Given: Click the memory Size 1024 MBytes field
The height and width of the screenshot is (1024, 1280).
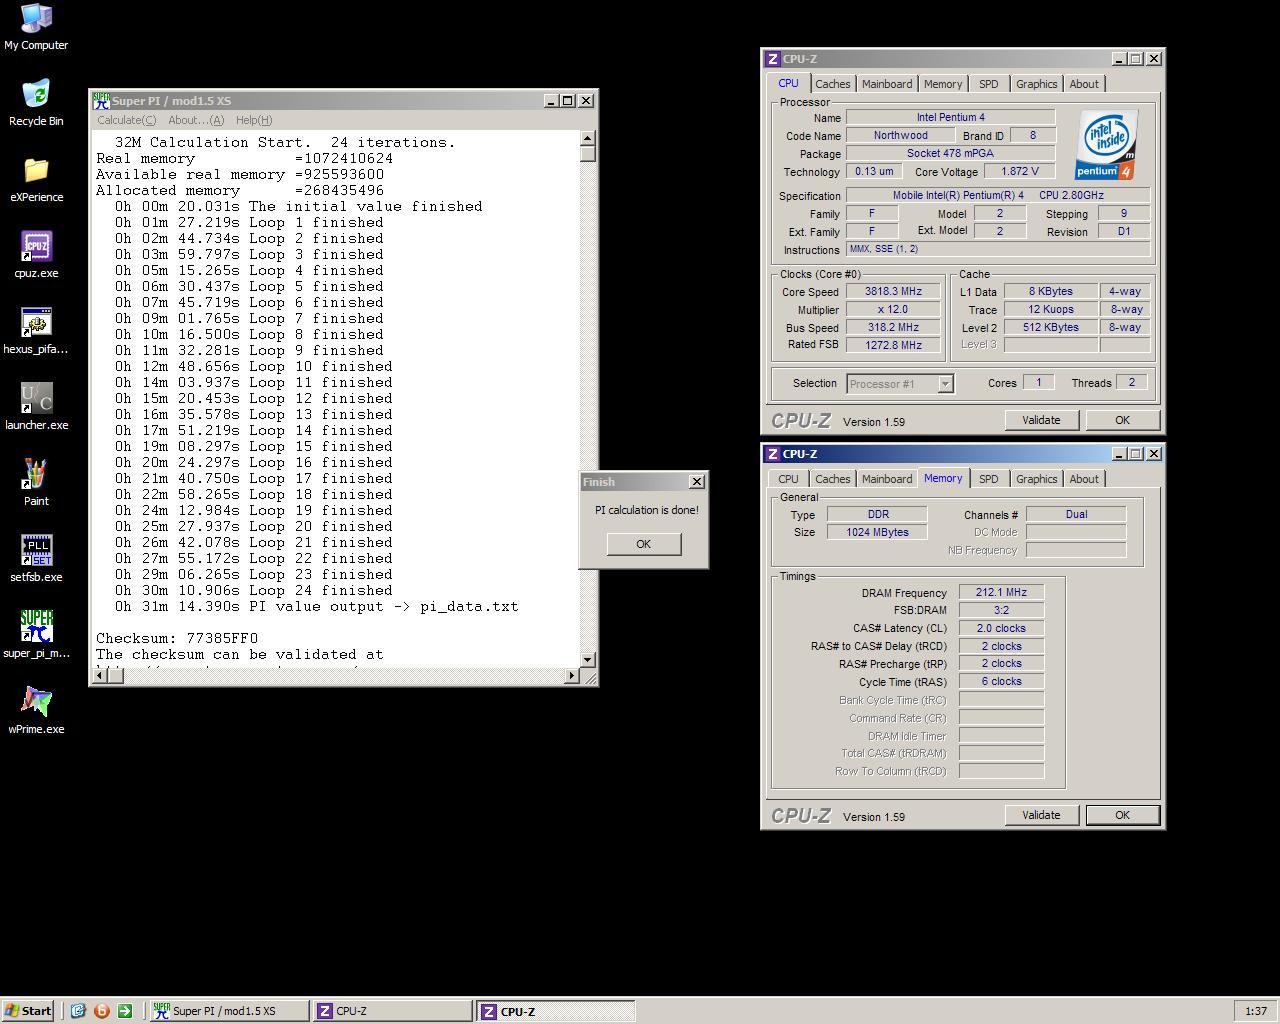Looking at the screenshot, I should 877,532.
